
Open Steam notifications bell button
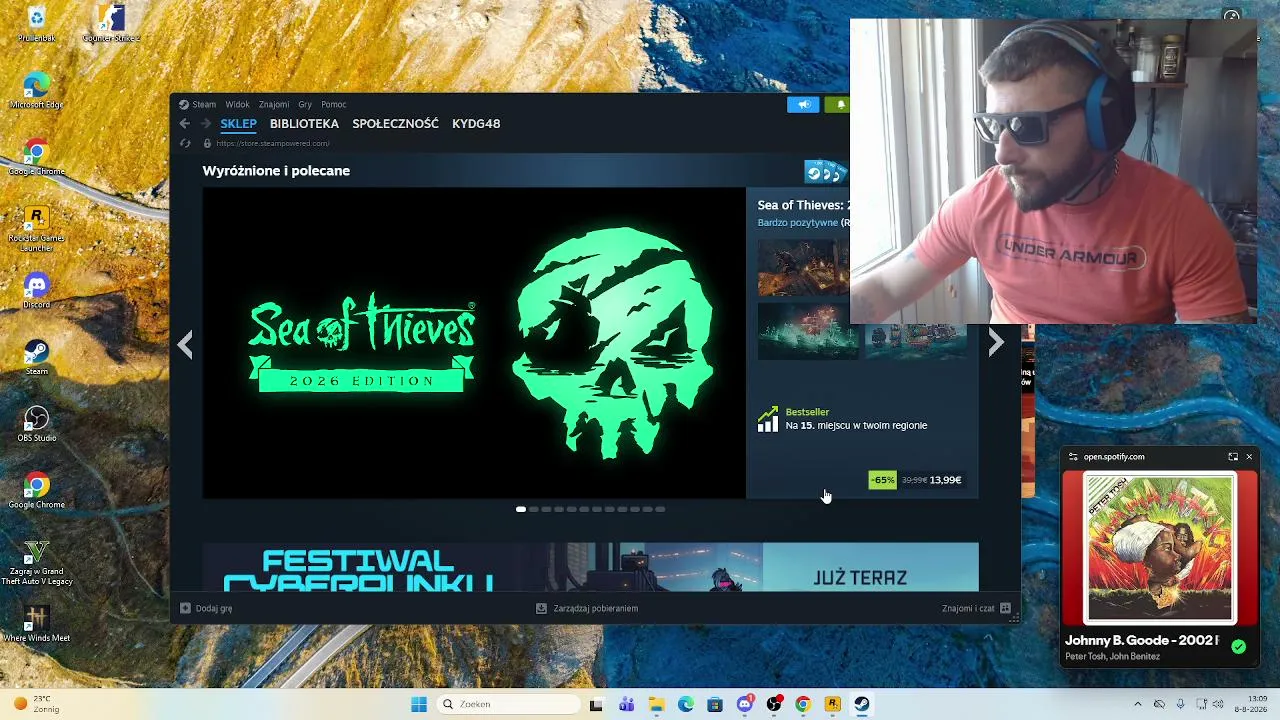click(x=840, y=104)
